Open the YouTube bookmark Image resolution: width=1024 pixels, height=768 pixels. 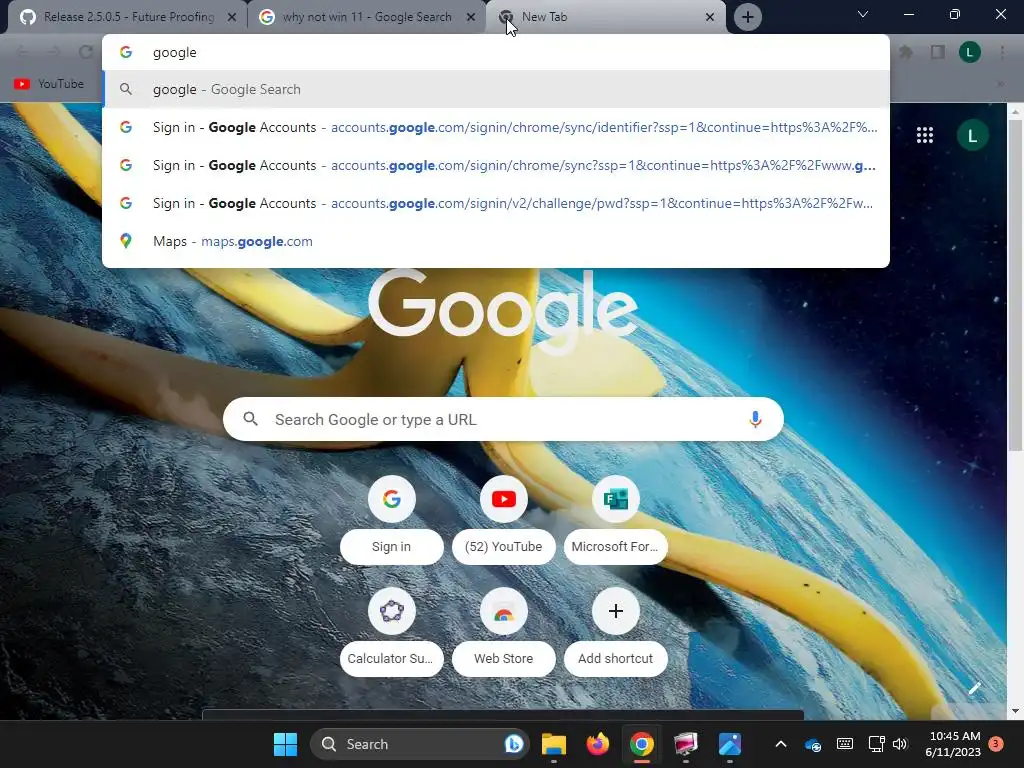[49, 84]
